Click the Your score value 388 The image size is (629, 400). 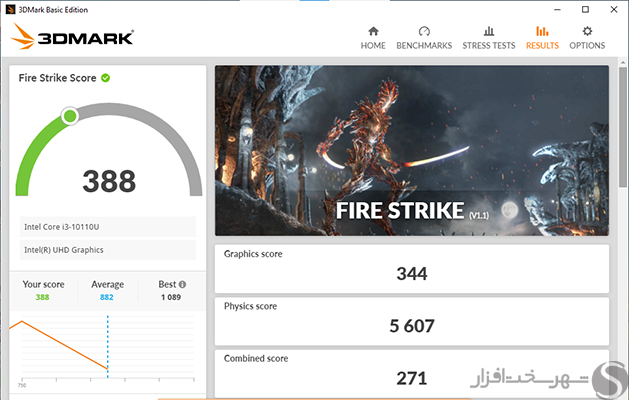[x=42, y=297]
